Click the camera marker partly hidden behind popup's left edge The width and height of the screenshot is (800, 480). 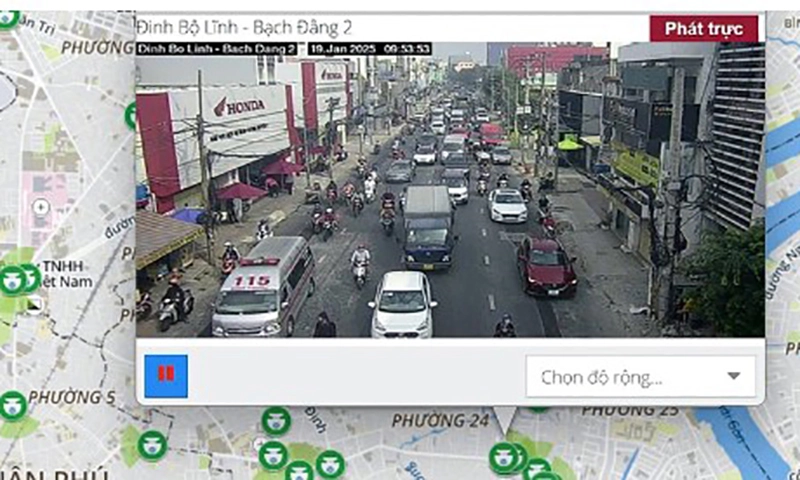(131, 115)
